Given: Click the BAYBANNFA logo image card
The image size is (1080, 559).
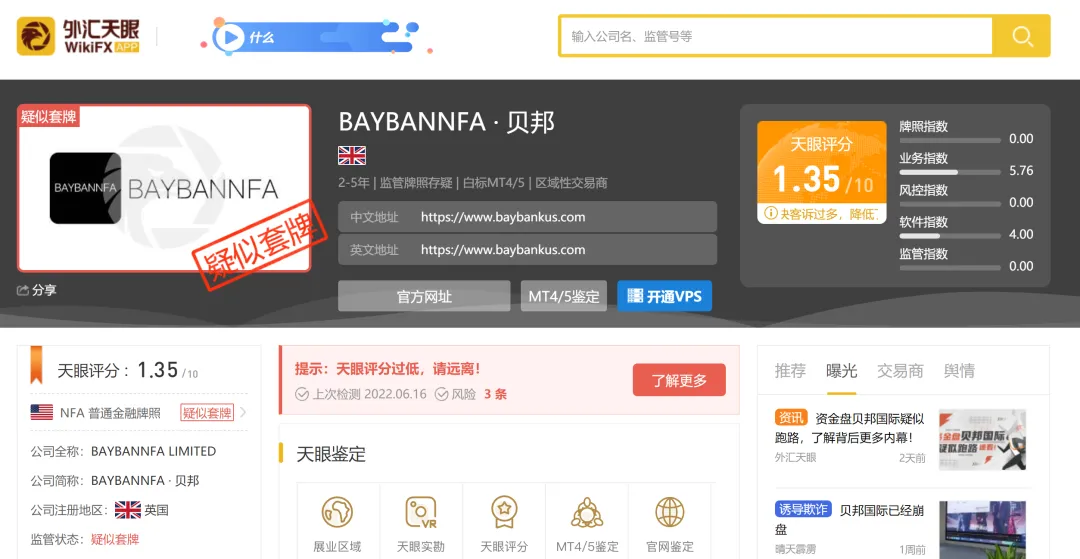Looking at the screenshot, I should click(x=164, y=188).
